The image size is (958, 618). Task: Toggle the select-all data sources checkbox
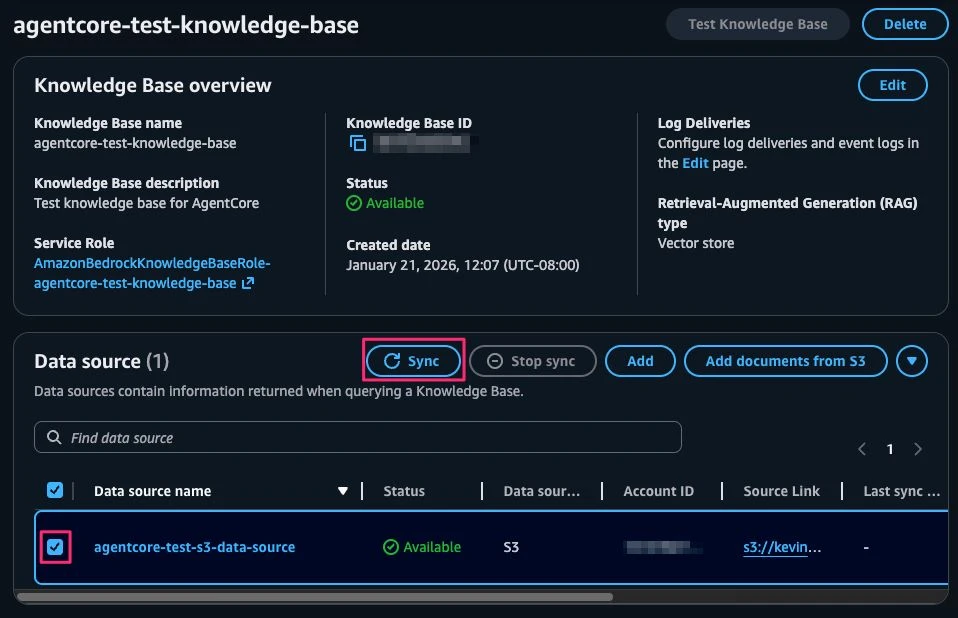(x=55, y=490)
